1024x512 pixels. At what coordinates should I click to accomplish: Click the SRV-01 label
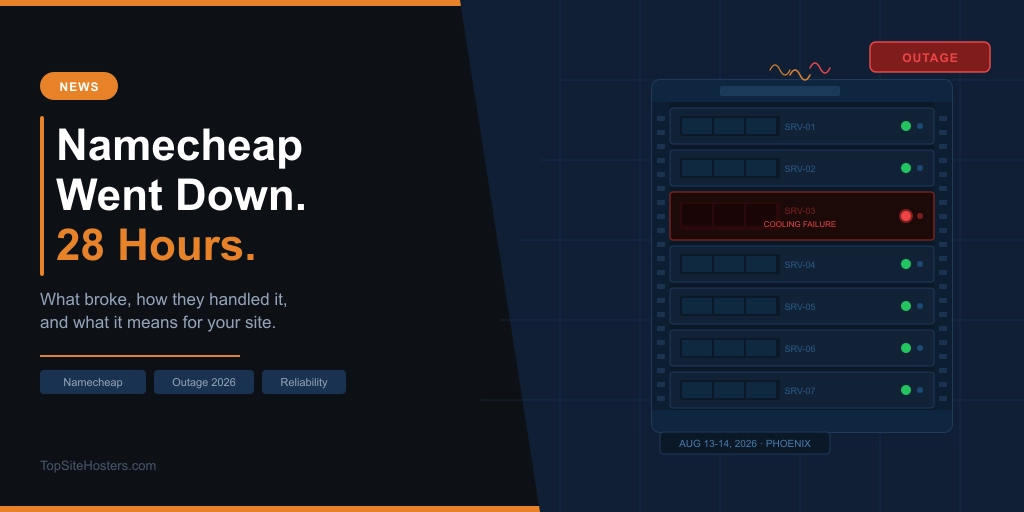coord(800,127)
